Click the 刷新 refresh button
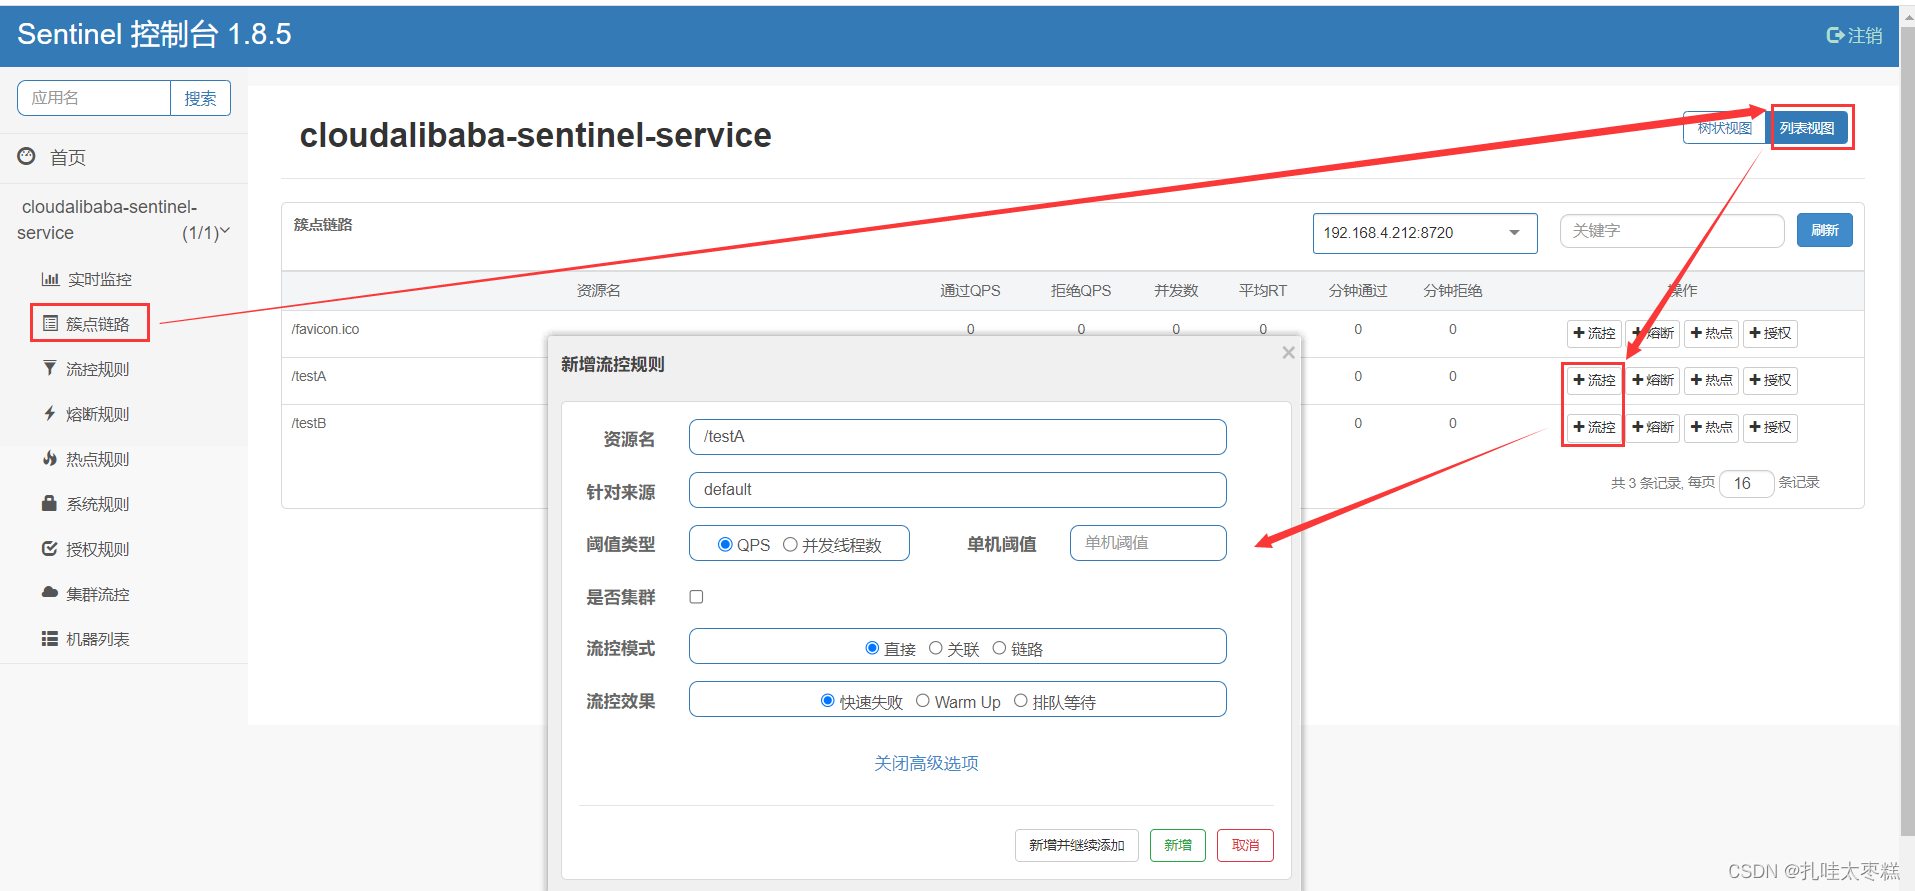This screenshot has width=1915, height=891. (x=1825, y=230)
